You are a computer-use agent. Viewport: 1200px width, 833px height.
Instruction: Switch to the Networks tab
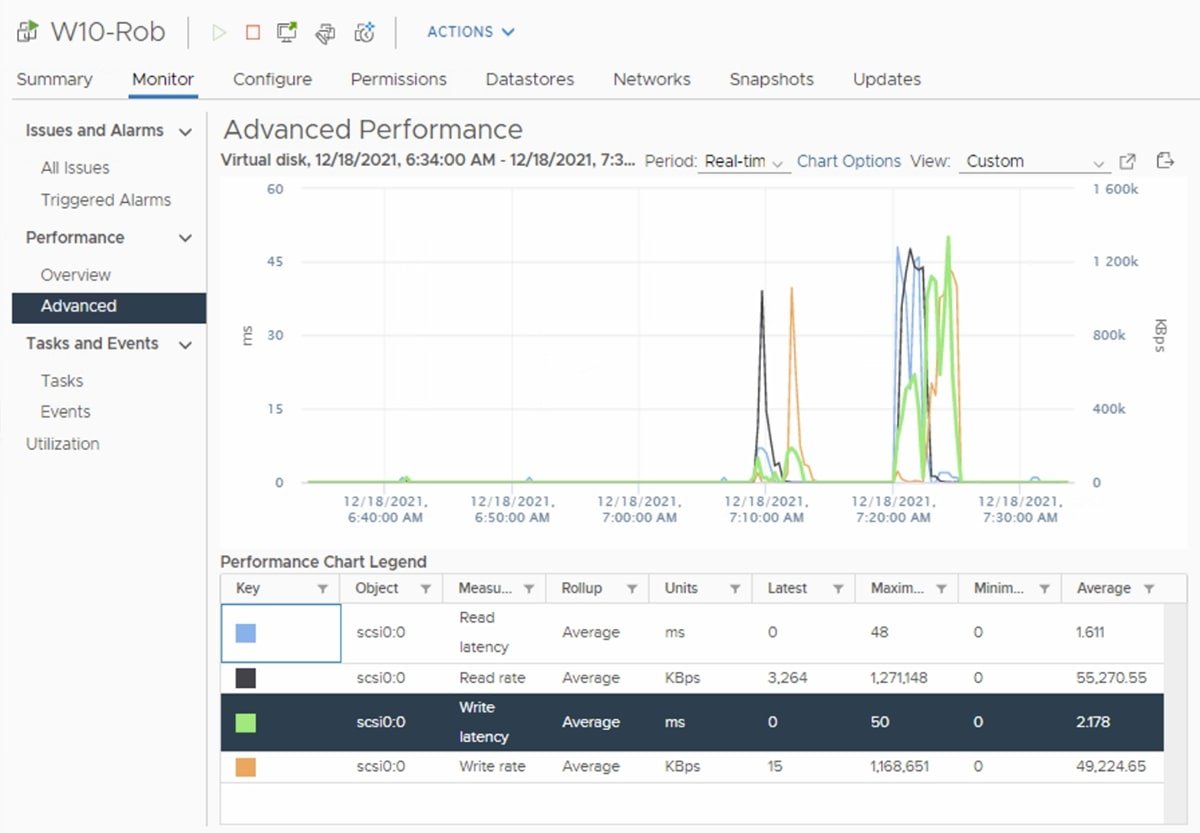click(651, 79)
